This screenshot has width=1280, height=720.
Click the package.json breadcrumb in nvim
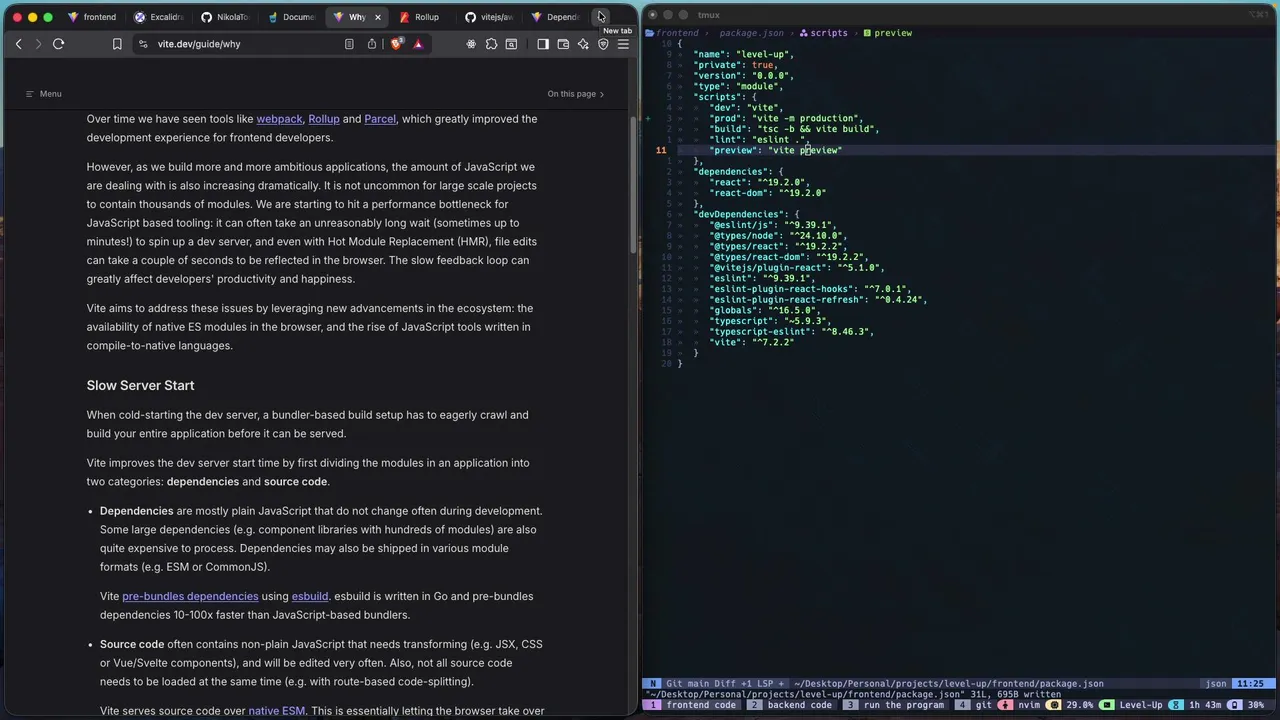(x=752, y=33)
